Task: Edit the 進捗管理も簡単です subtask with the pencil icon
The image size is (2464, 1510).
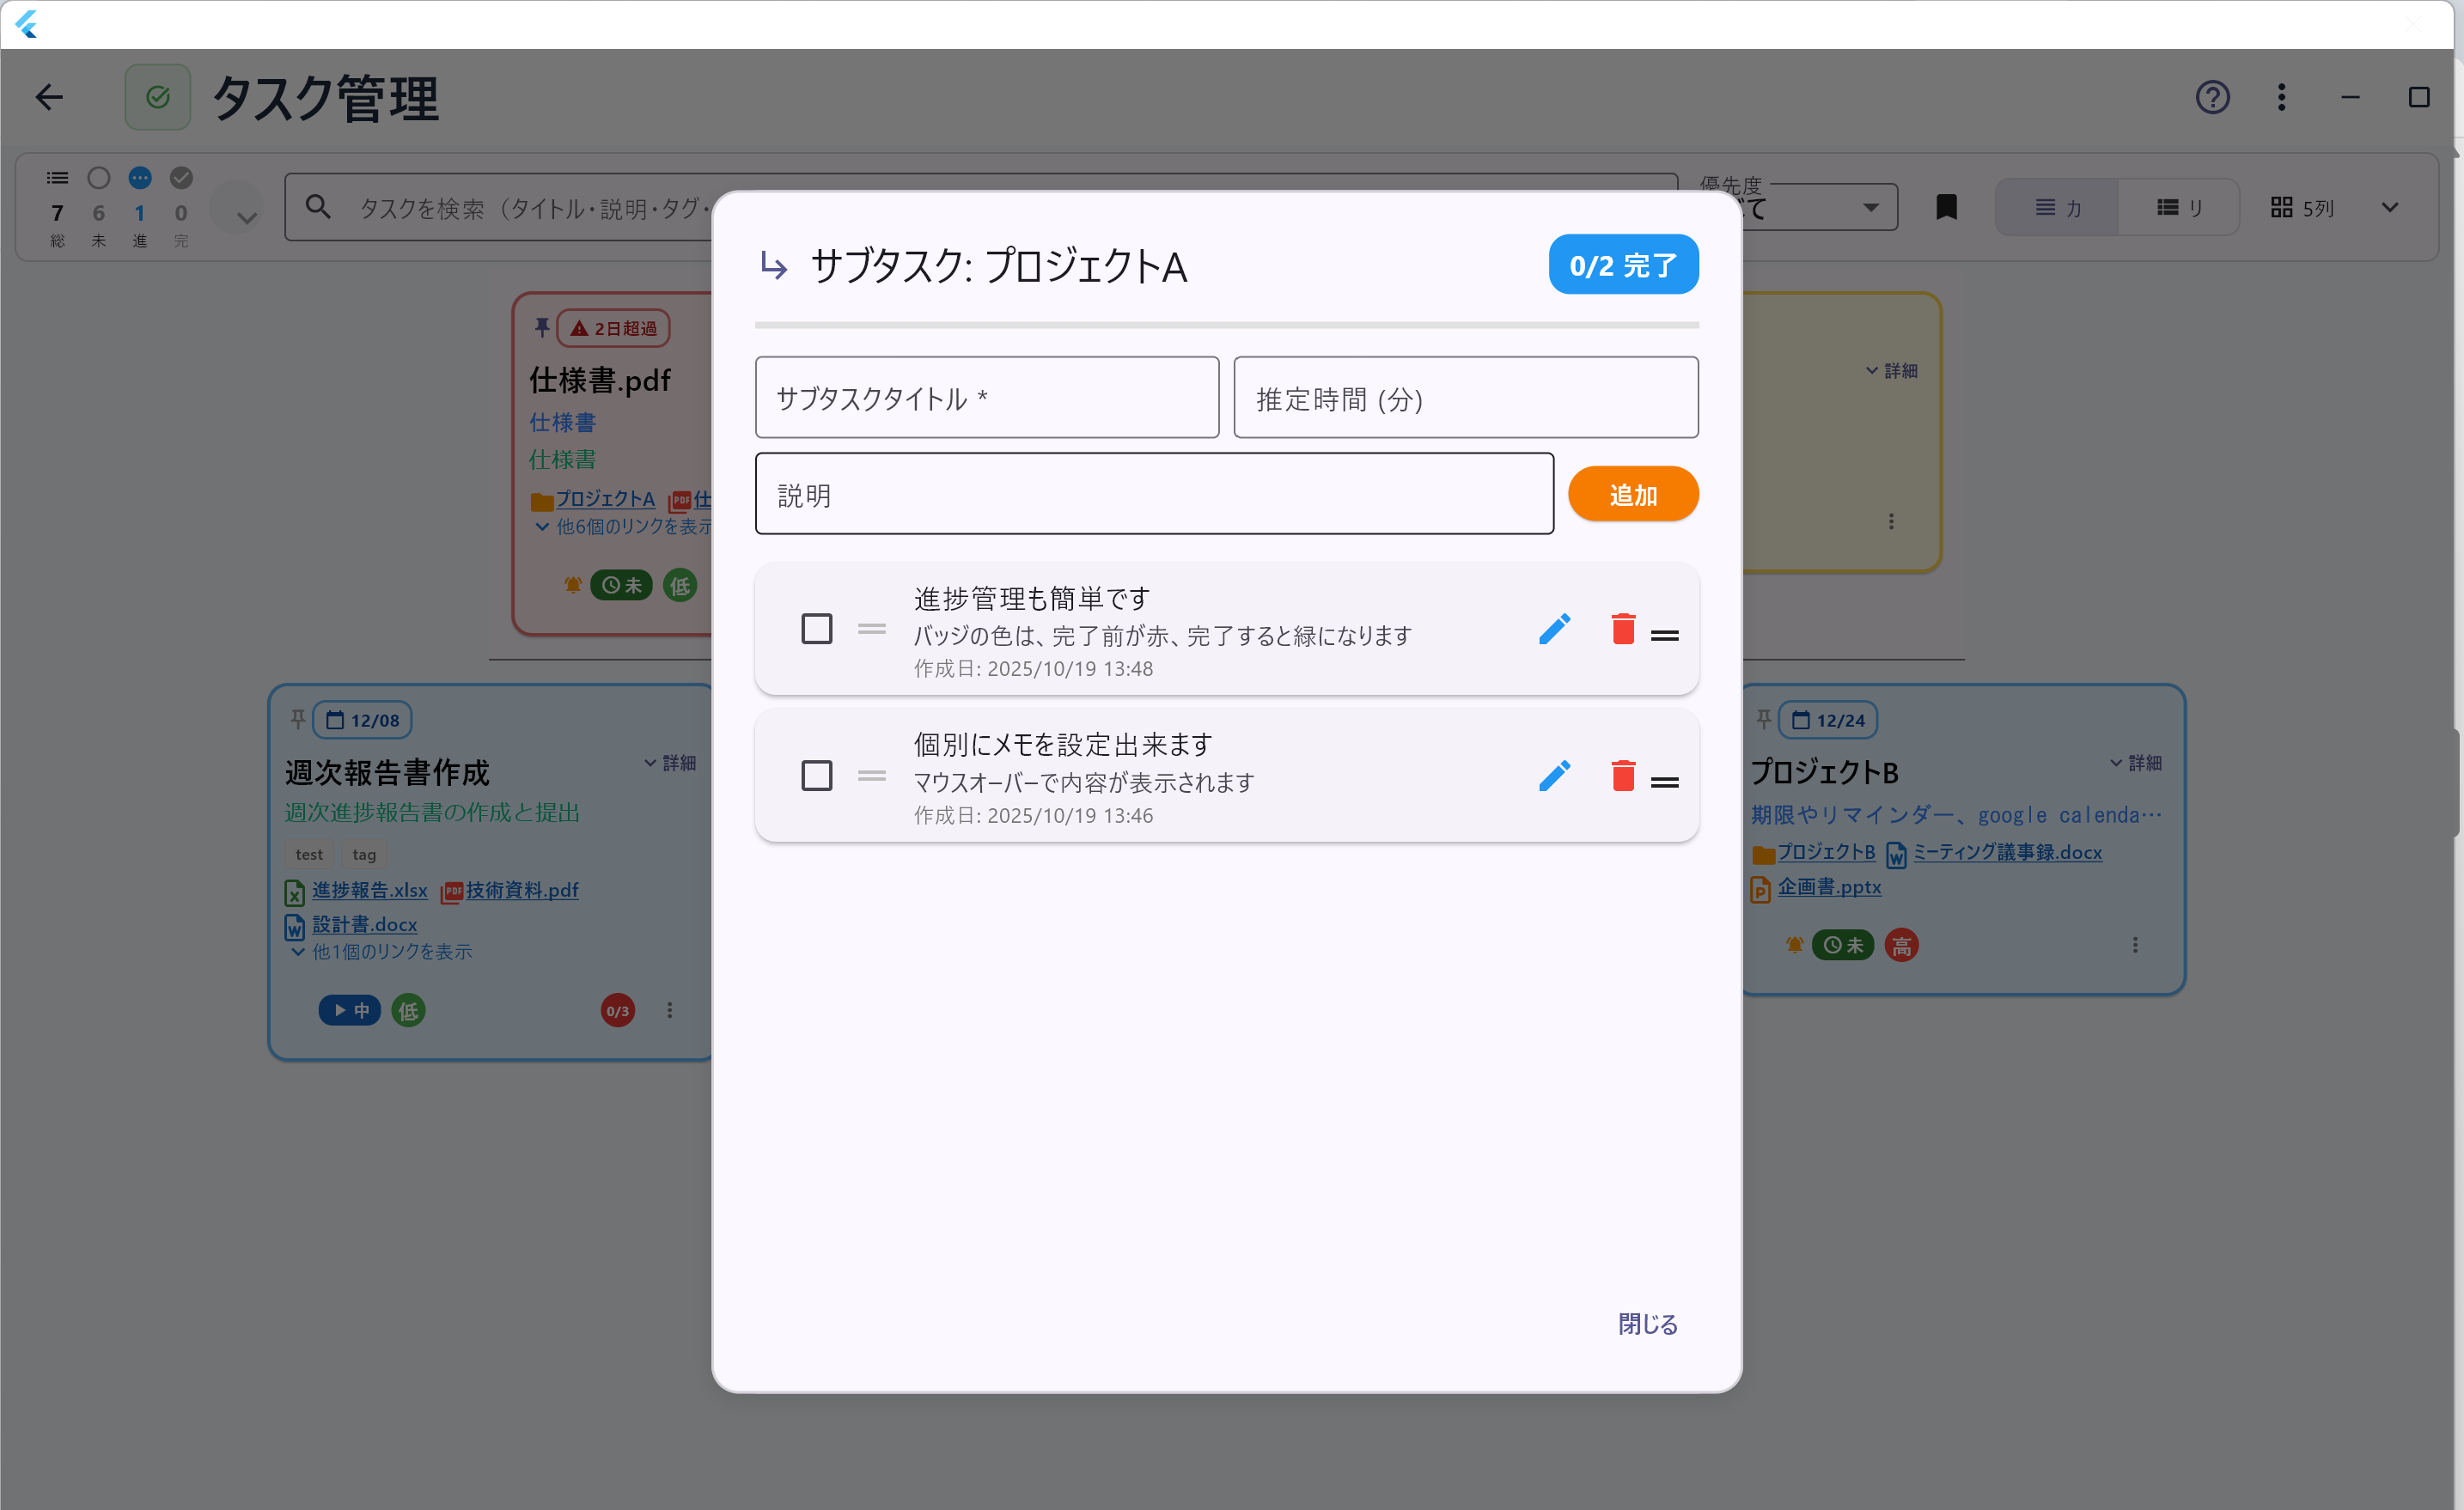Action: [x=1555, y=628]
